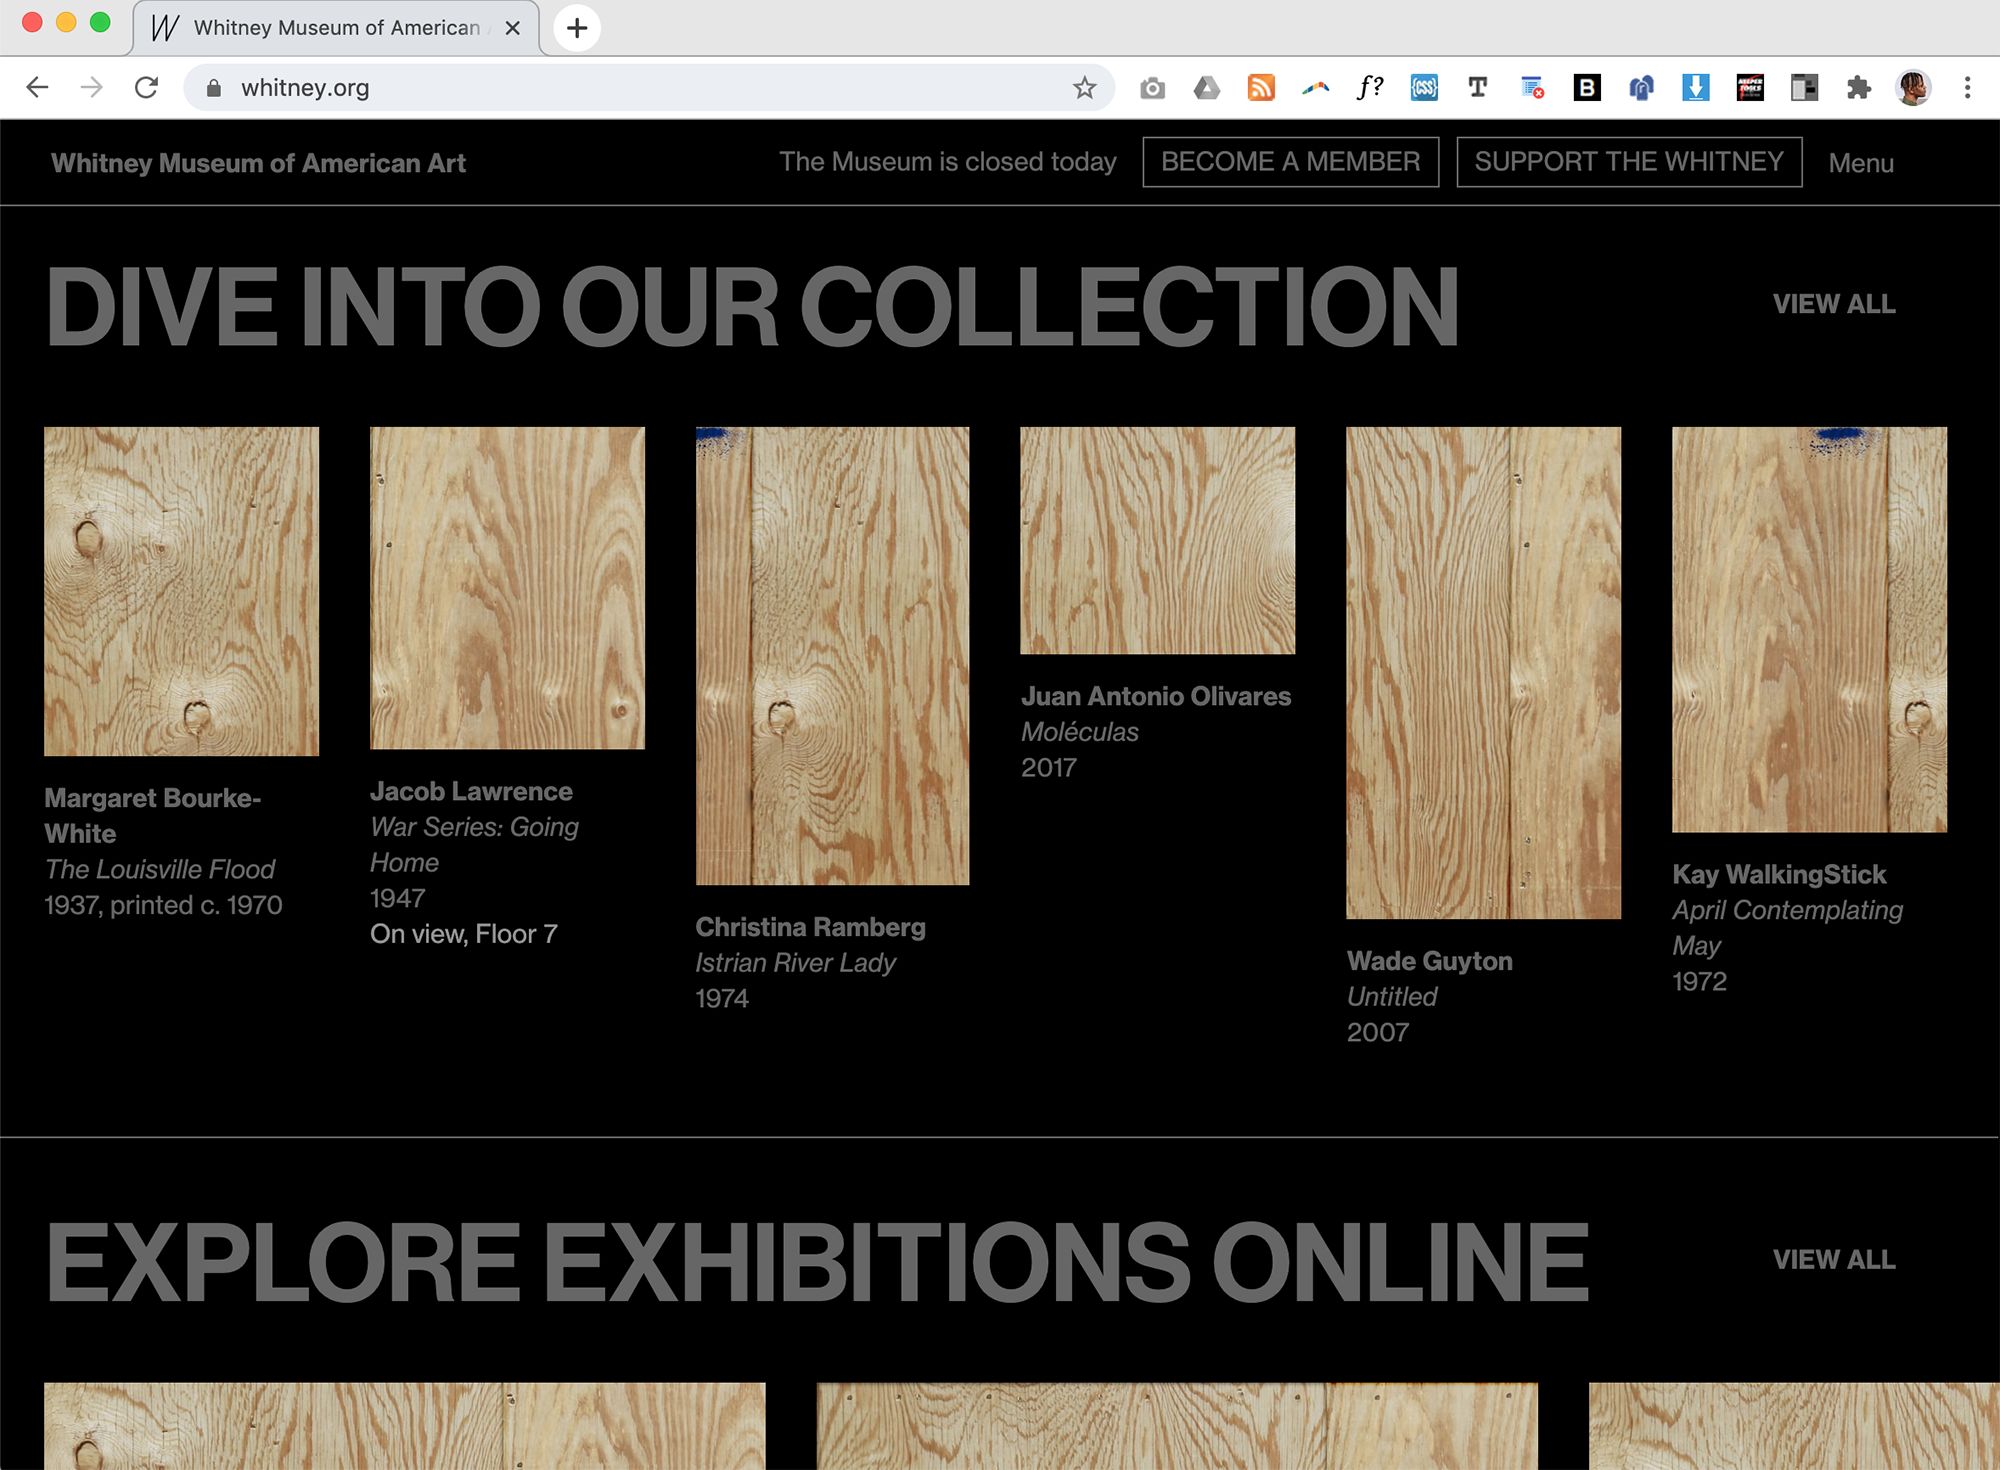Open the Margaret Bourke-White artwork thumbnail
The width and height of the screenshot is (2000, 1470).
[182, 591]
